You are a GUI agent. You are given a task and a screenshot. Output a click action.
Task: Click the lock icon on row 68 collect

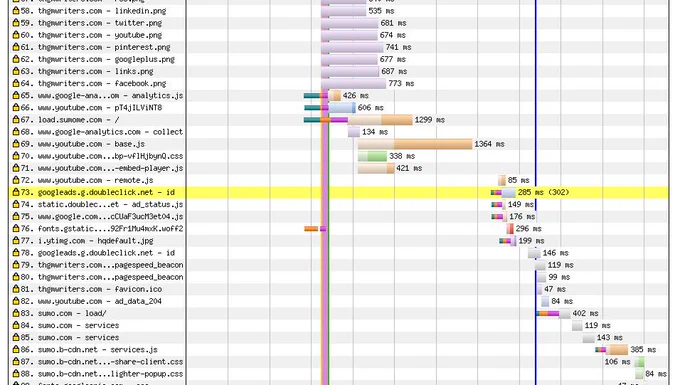(x=16, y=132)
